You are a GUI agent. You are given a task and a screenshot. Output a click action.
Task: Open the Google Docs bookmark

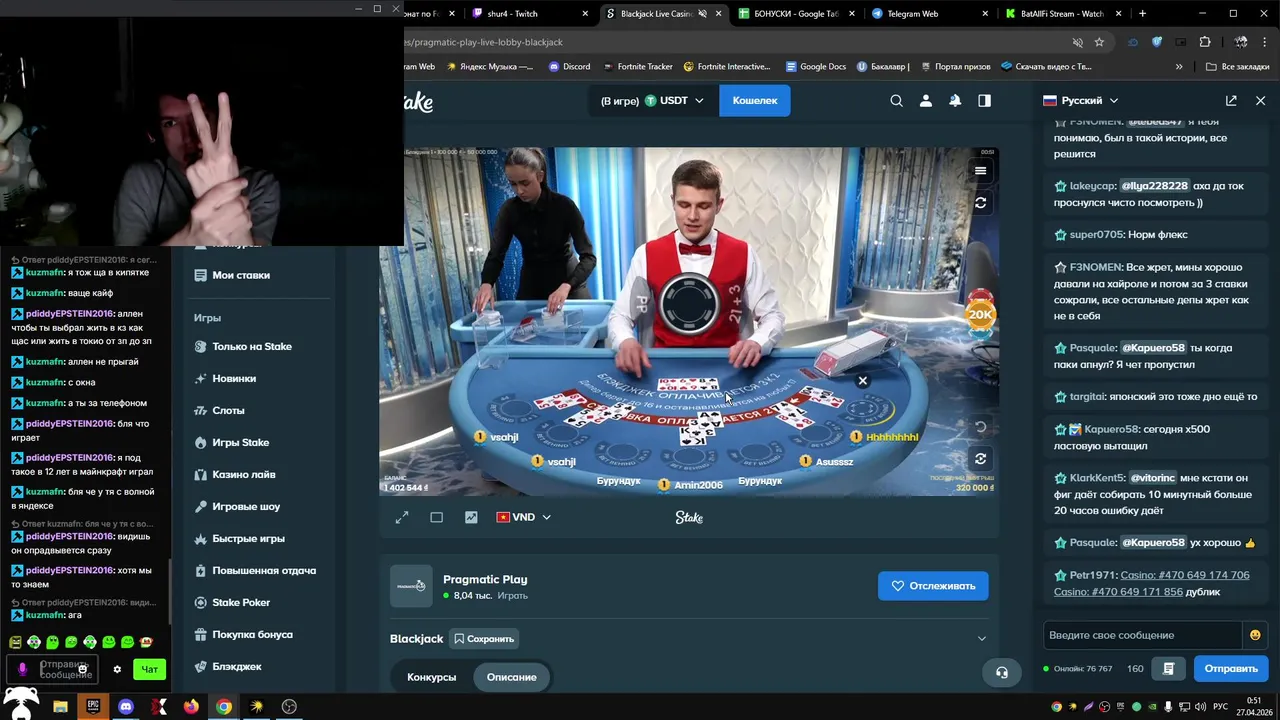pos(815,67)
